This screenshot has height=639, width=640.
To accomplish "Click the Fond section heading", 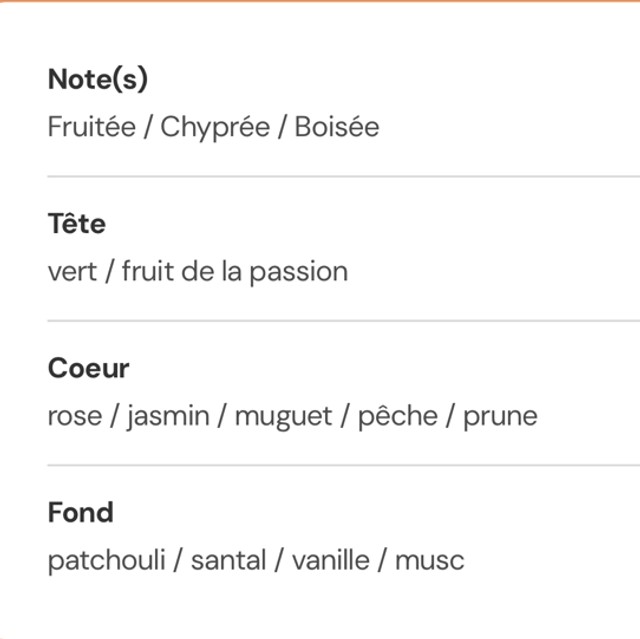I will click(x=81, y=512).
